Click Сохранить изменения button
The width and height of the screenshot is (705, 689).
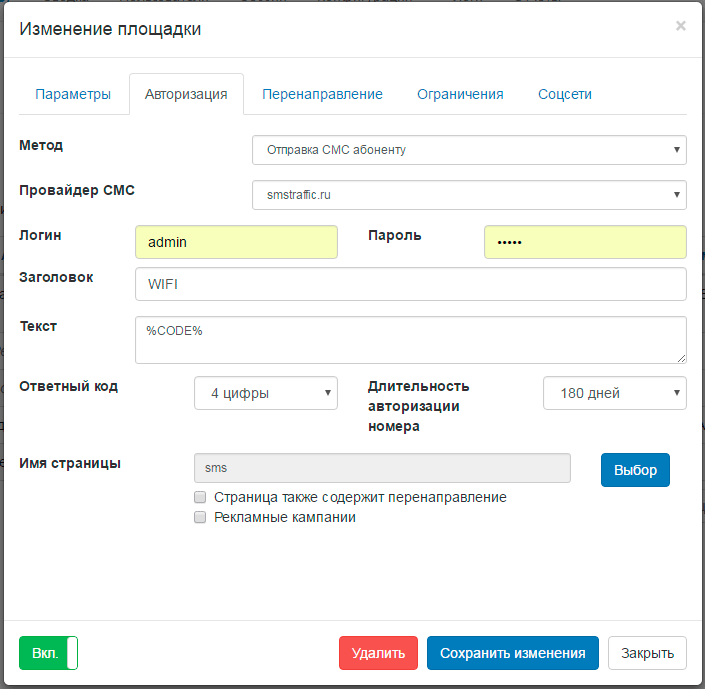coord(512,653)
